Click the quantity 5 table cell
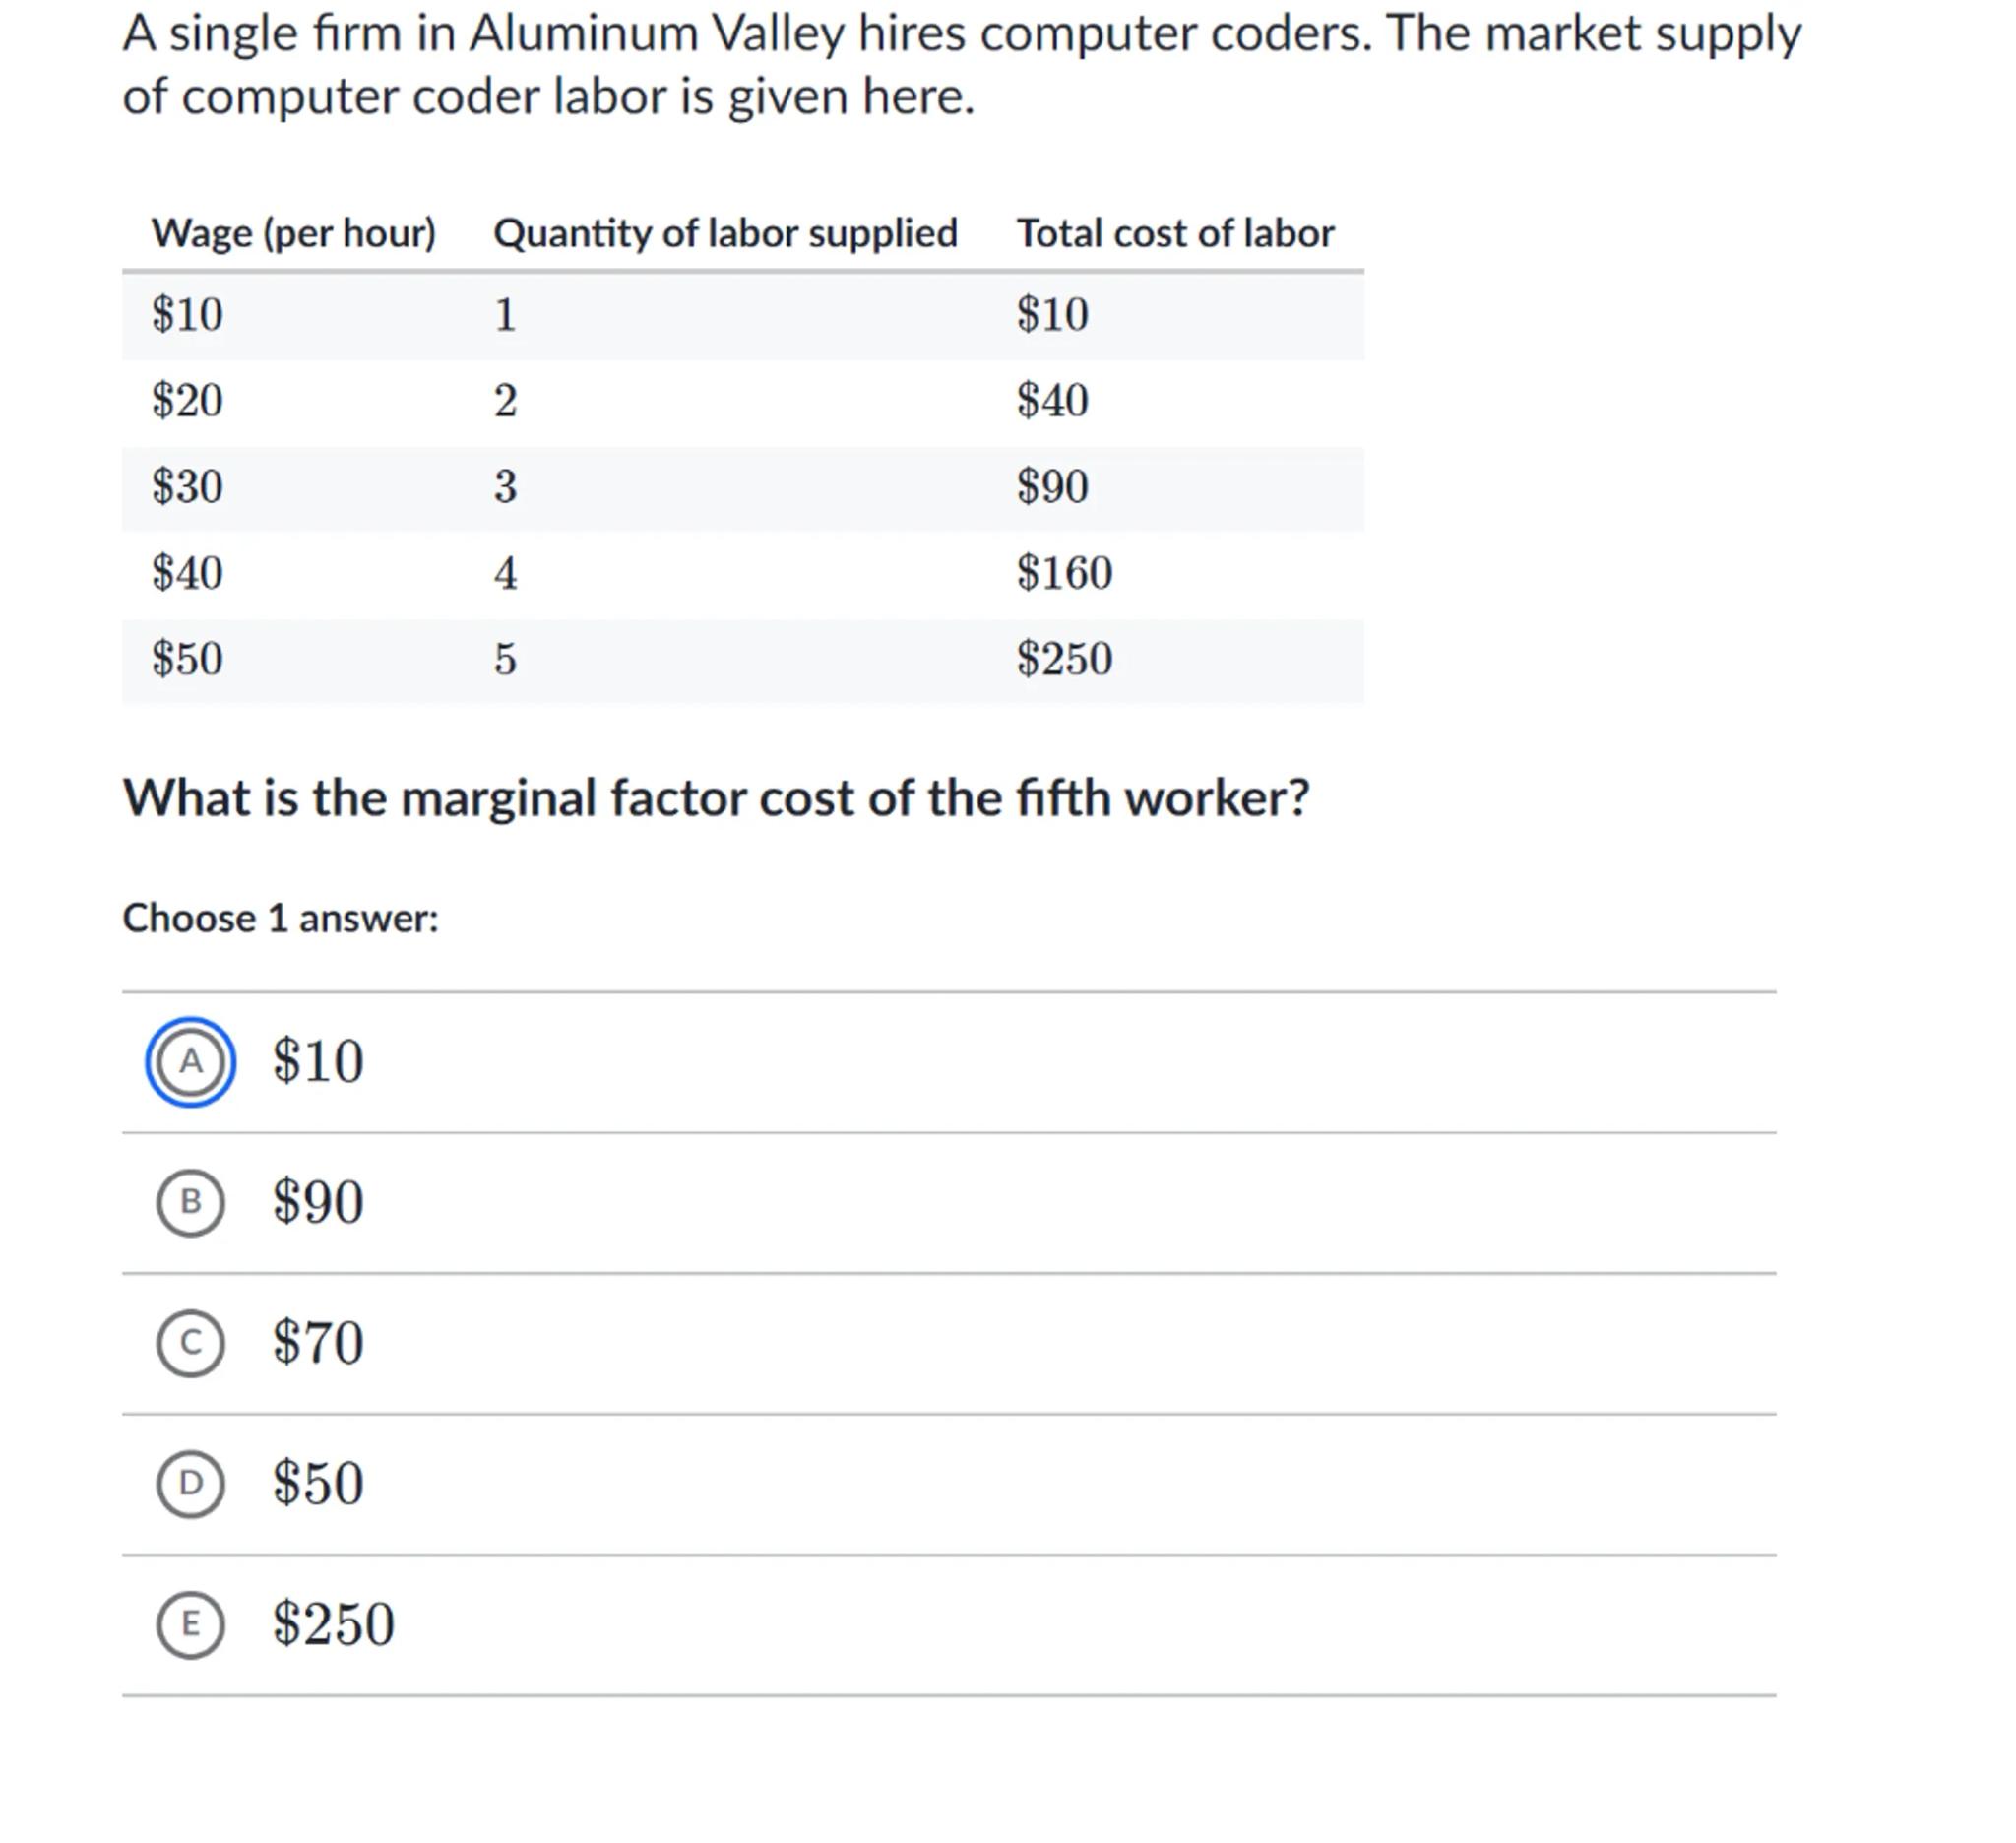The width and height of the screenshot is (2016, 1843). [x=505, y=659]
